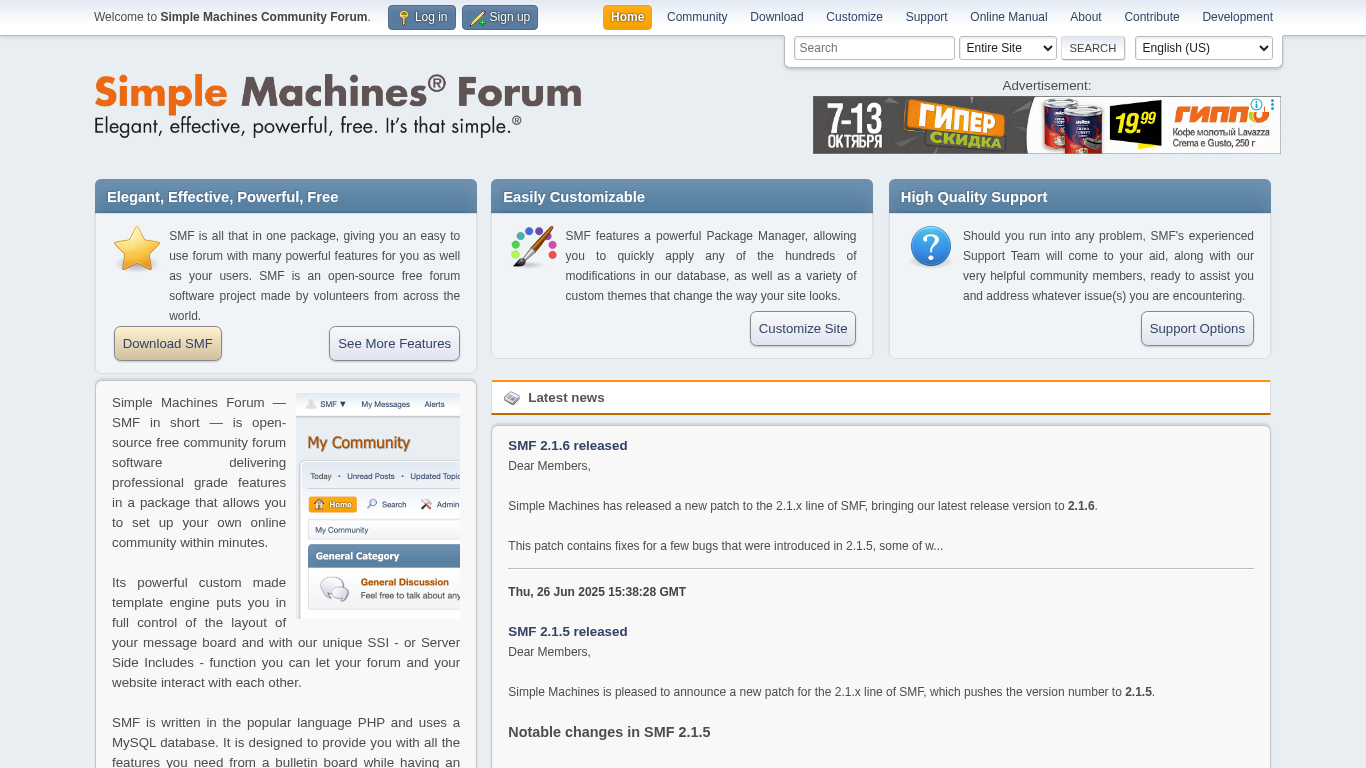Open the Contribute menu
This screenshot has width=1366, height=768.
pyautogui.click(x=1152, y=17)
